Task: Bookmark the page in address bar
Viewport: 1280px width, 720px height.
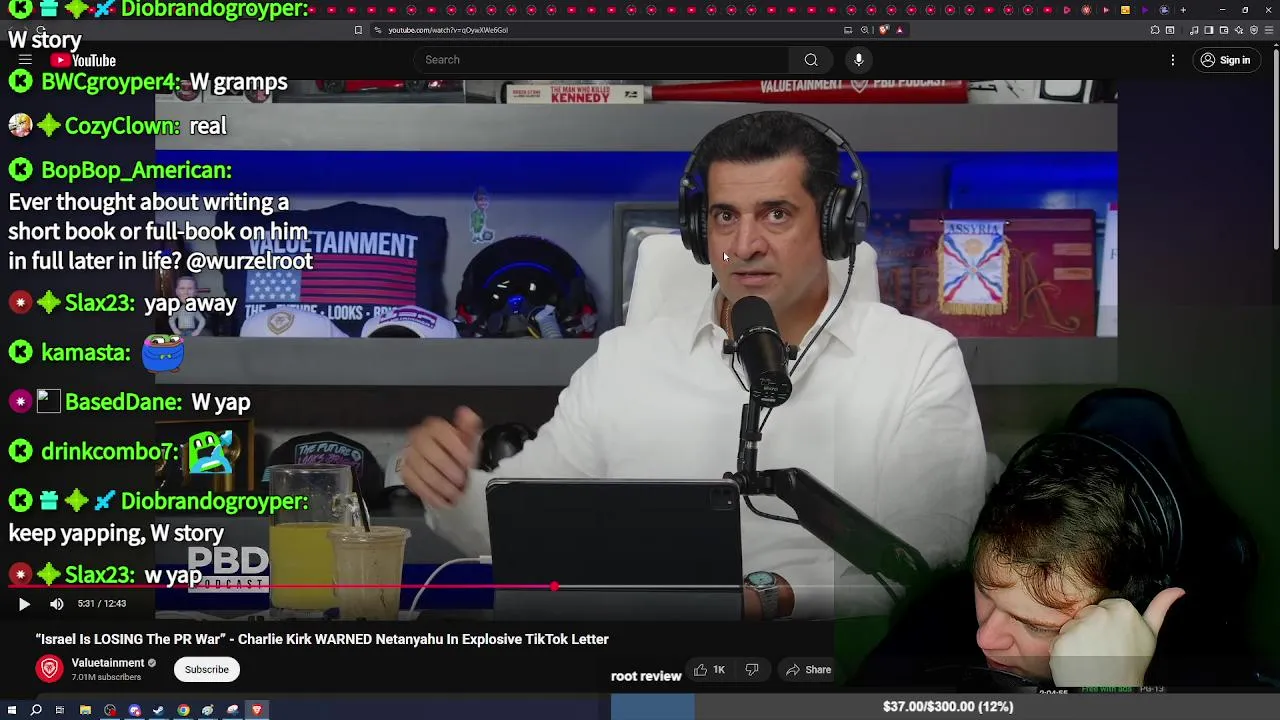Action: pos(358,30)
